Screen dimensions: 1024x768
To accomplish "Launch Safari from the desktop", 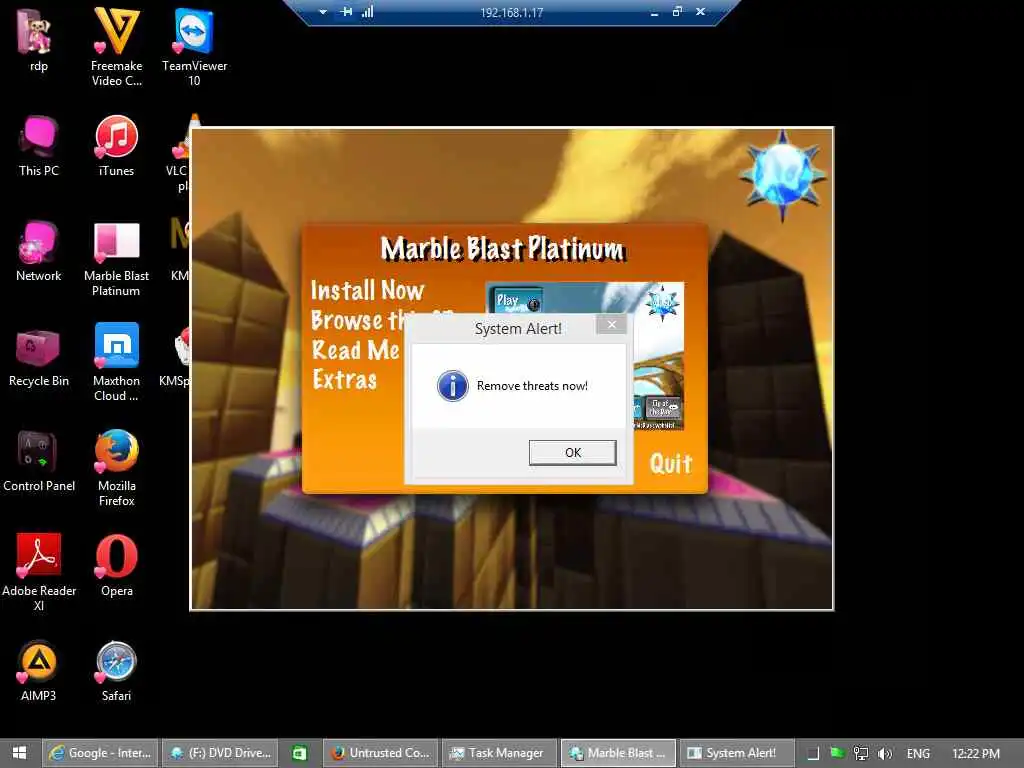I will (x=116, y=671).
